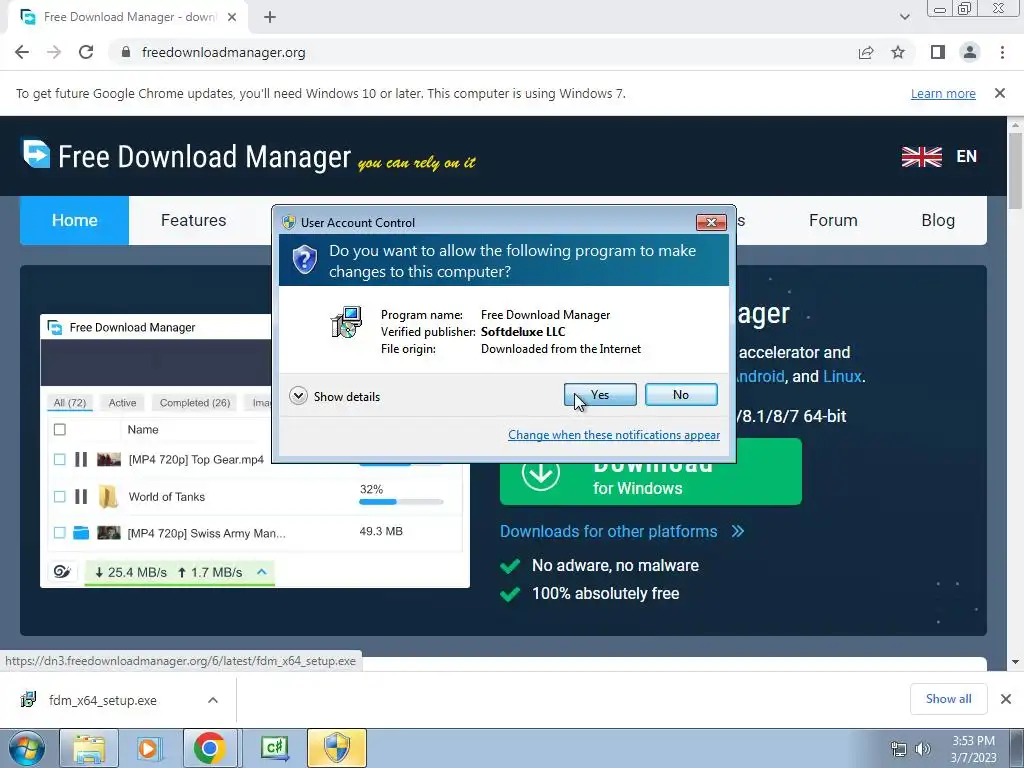Click the UAC shield question icon

coord(304,260)
